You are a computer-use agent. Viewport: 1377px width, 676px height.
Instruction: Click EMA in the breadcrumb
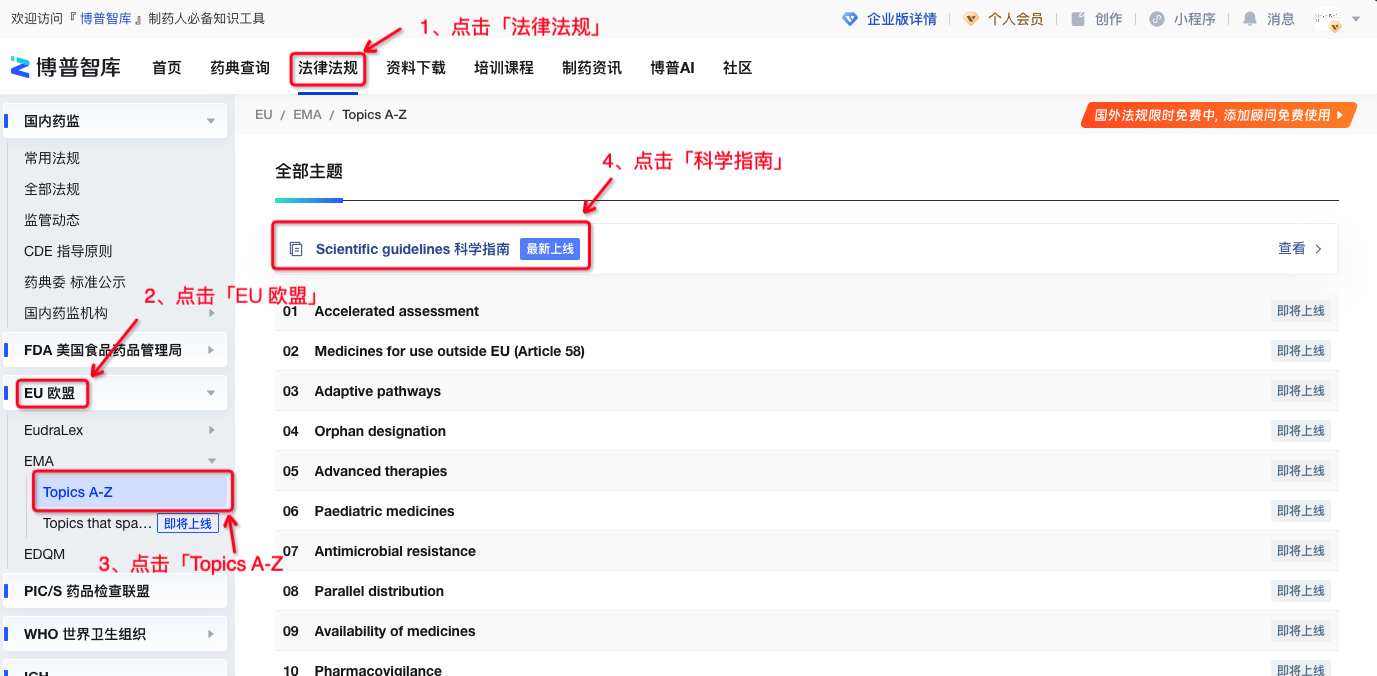tap(307, 115)
